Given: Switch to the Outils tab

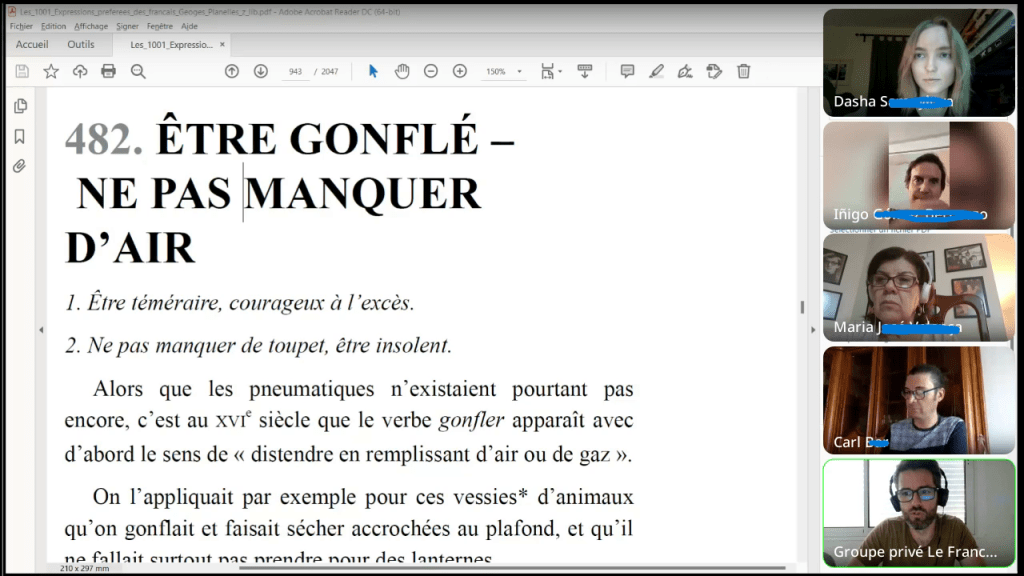Looking at the screenshot, I should (x=81, y=44).
